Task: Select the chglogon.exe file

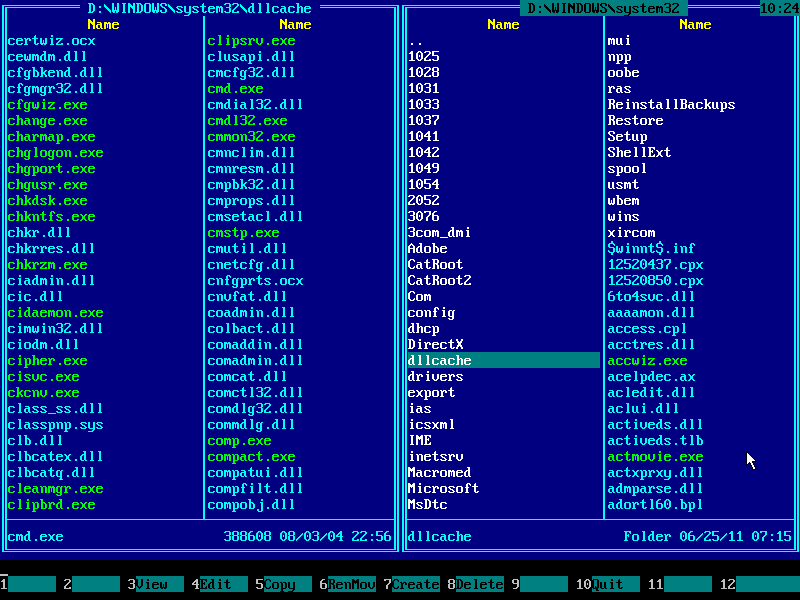Action: pos(56,153)
